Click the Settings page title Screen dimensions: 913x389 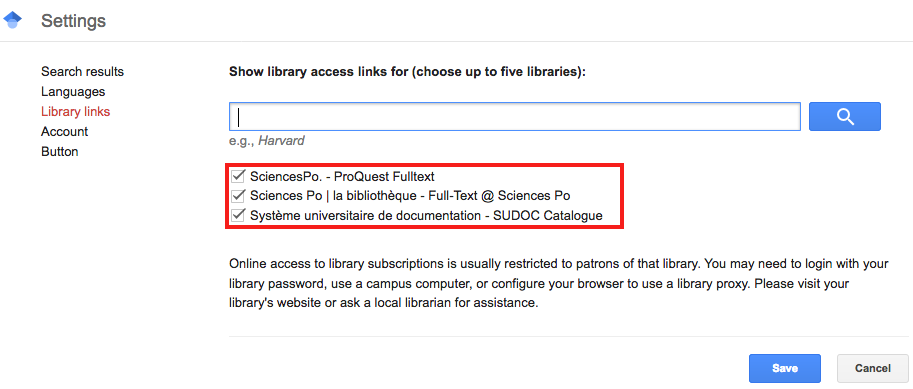click(x=73, y=21)
